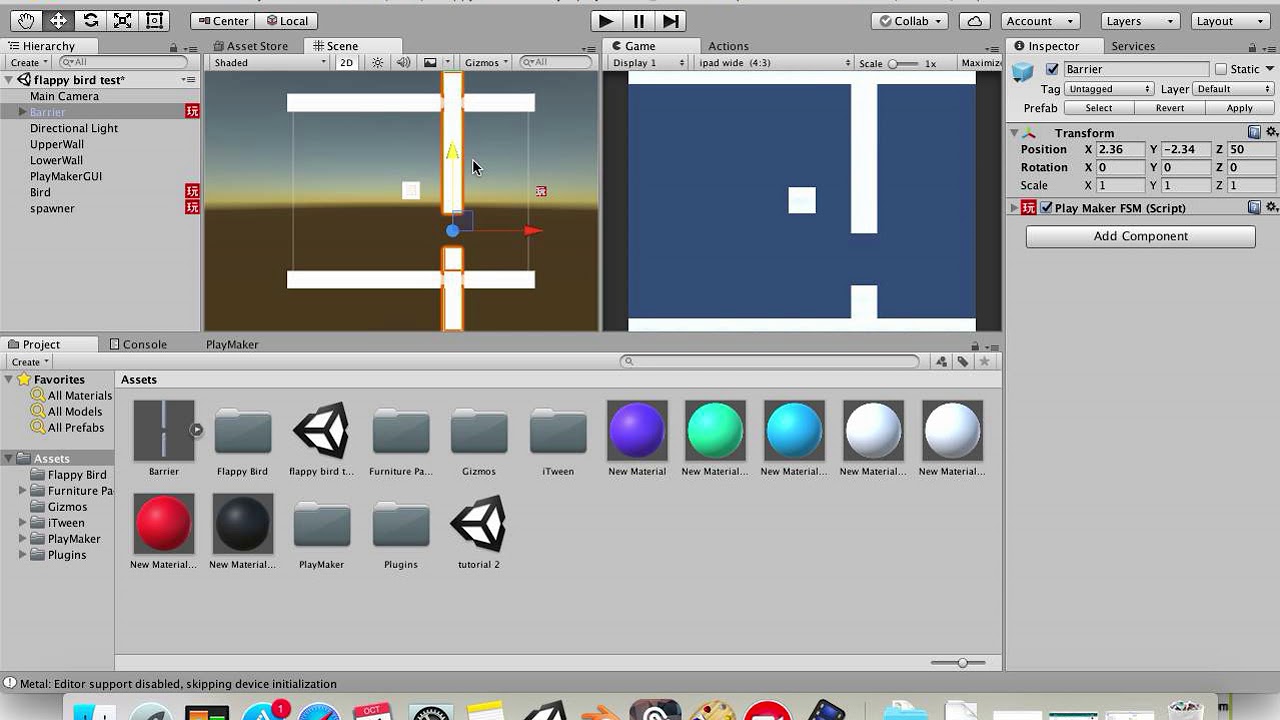
Task: Toggle Maximize on Play in Game view
Action: click(979, 62)
